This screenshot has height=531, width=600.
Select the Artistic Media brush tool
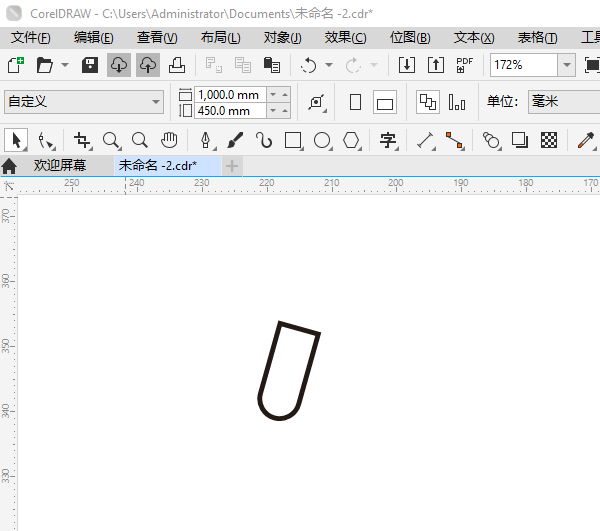pyautogui.click(x=235, y=140)
